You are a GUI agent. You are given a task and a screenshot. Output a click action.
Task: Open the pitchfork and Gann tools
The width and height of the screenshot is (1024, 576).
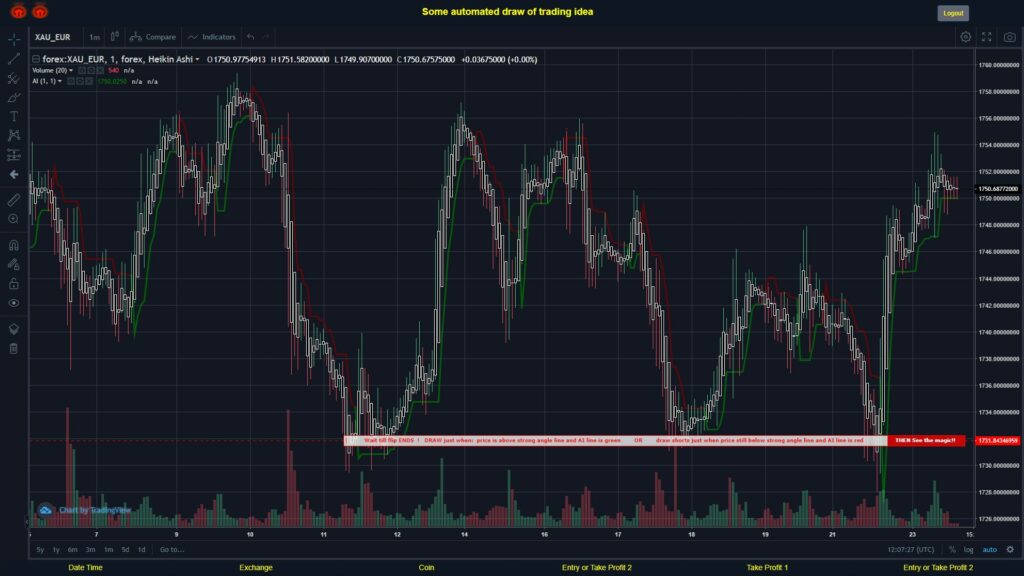(14, 78)
